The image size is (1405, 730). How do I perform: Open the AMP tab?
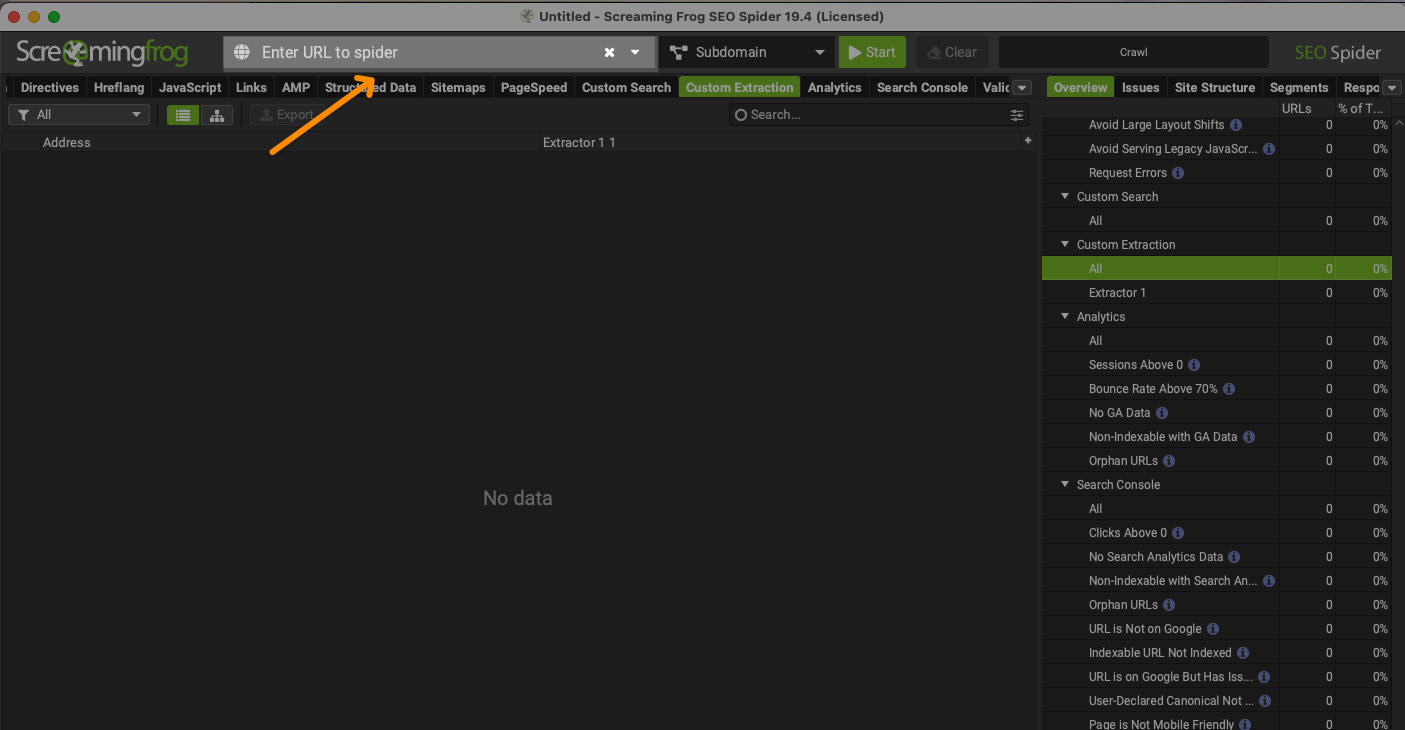coord(296,87)
